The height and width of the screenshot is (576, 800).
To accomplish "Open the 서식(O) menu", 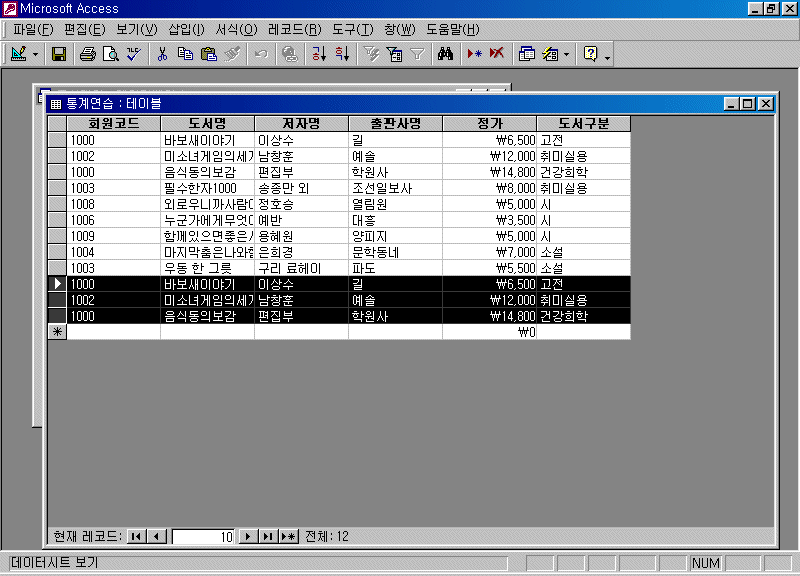I will 236,30.
